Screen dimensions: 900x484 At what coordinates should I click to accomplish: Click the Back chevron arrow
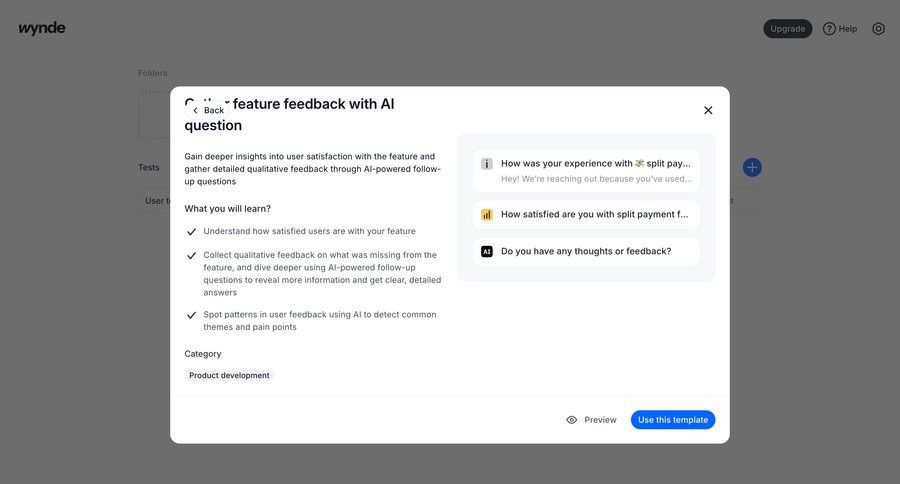(195, 110)
